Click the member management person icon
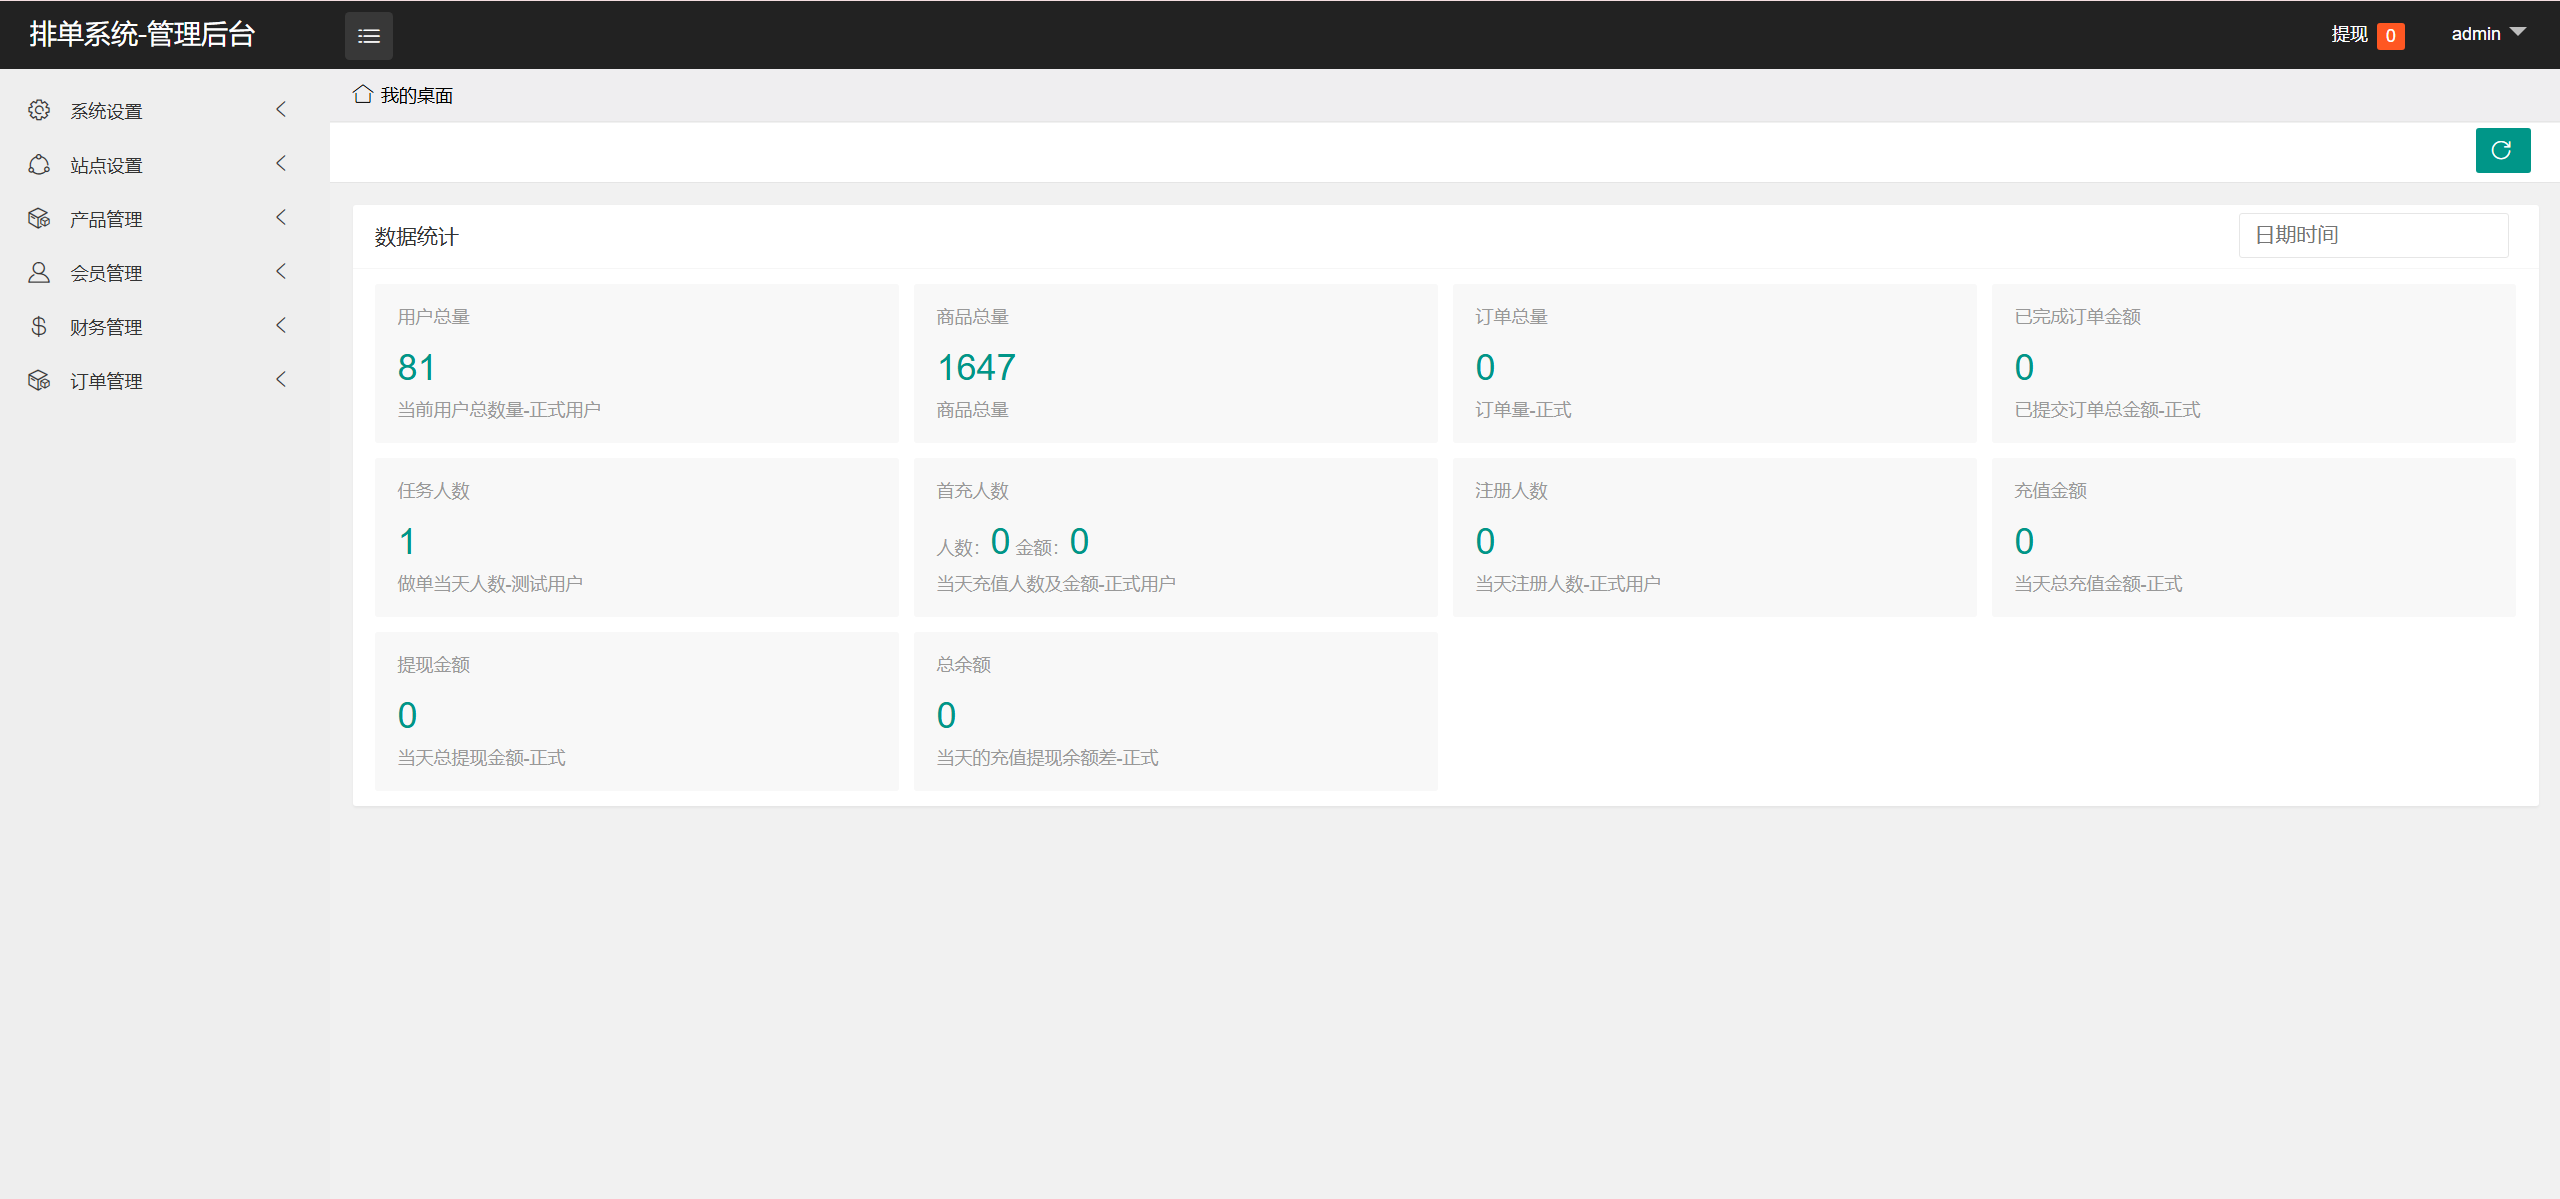The image size is (2560, 1199). pos(39,272)
